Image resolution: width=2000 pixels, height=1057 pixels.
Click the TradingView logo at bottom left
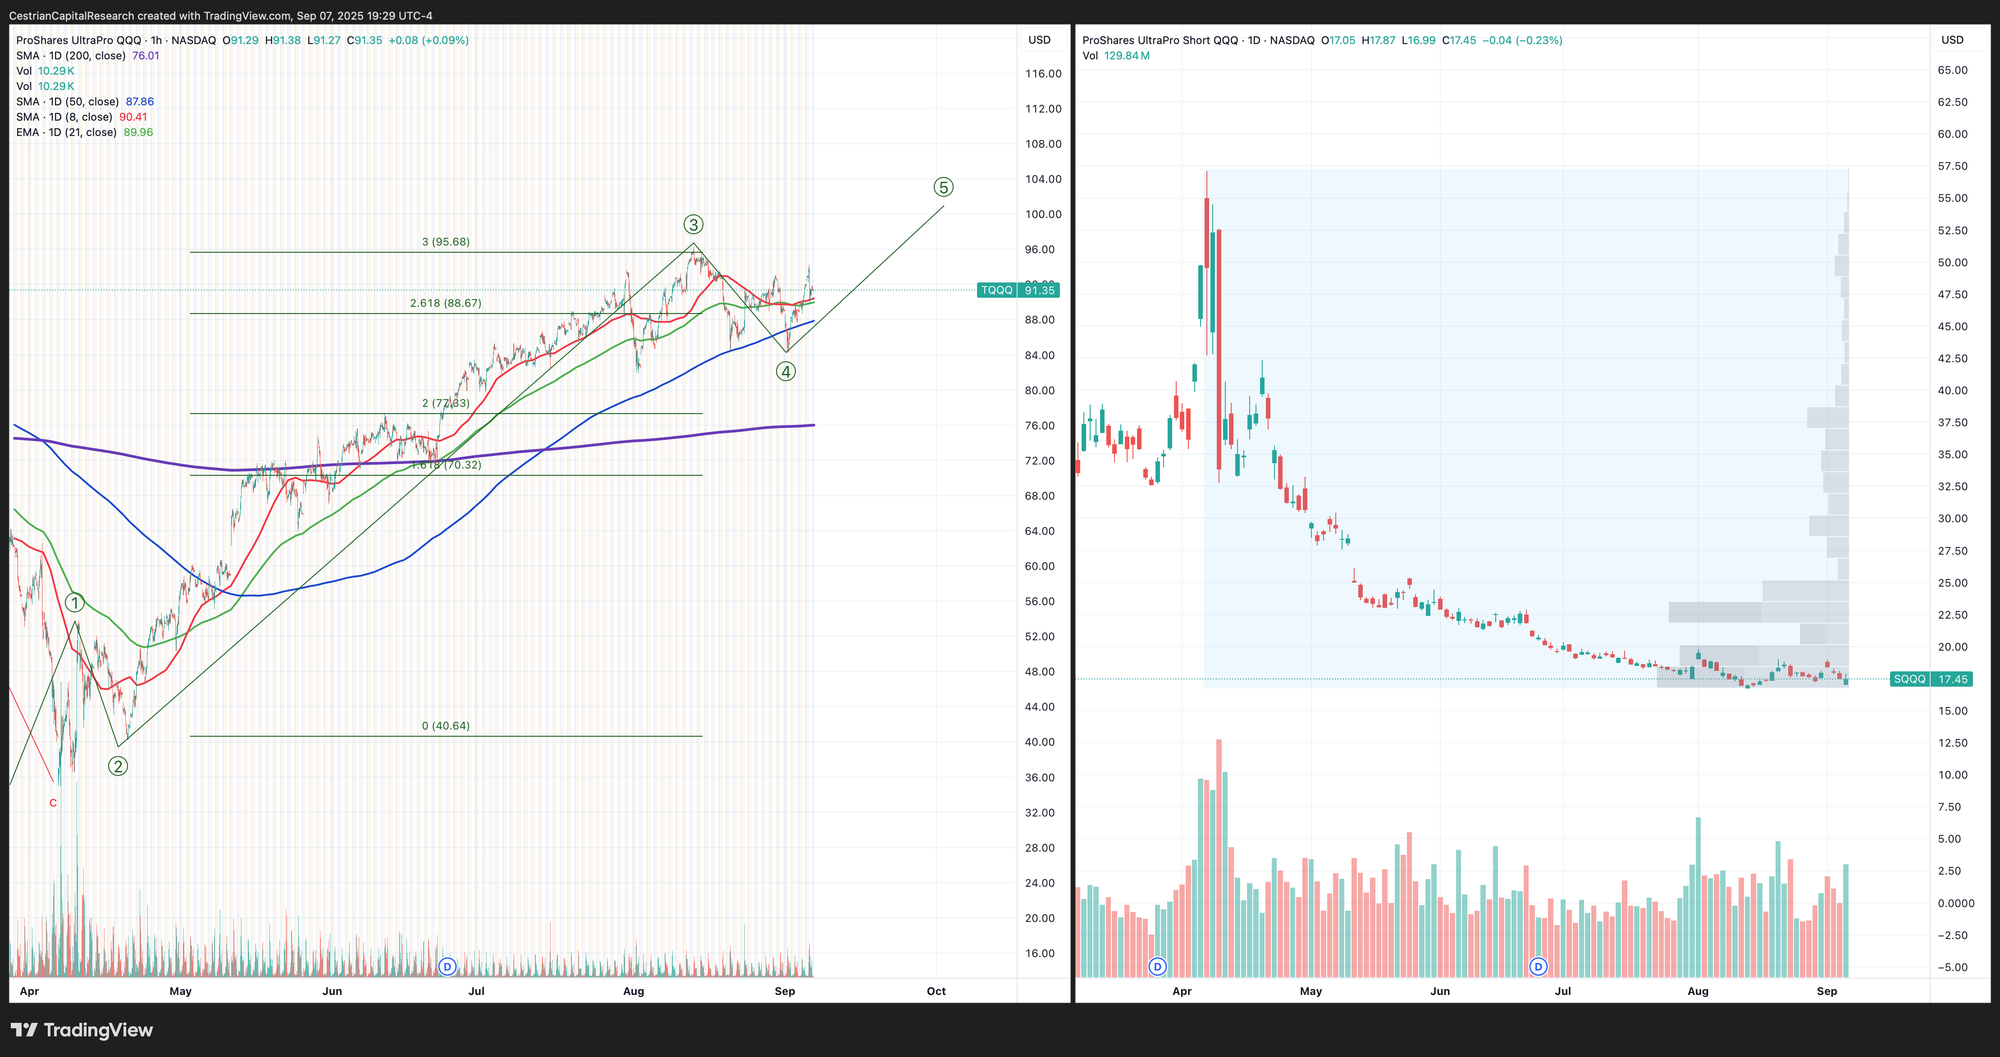(82, 1030)
